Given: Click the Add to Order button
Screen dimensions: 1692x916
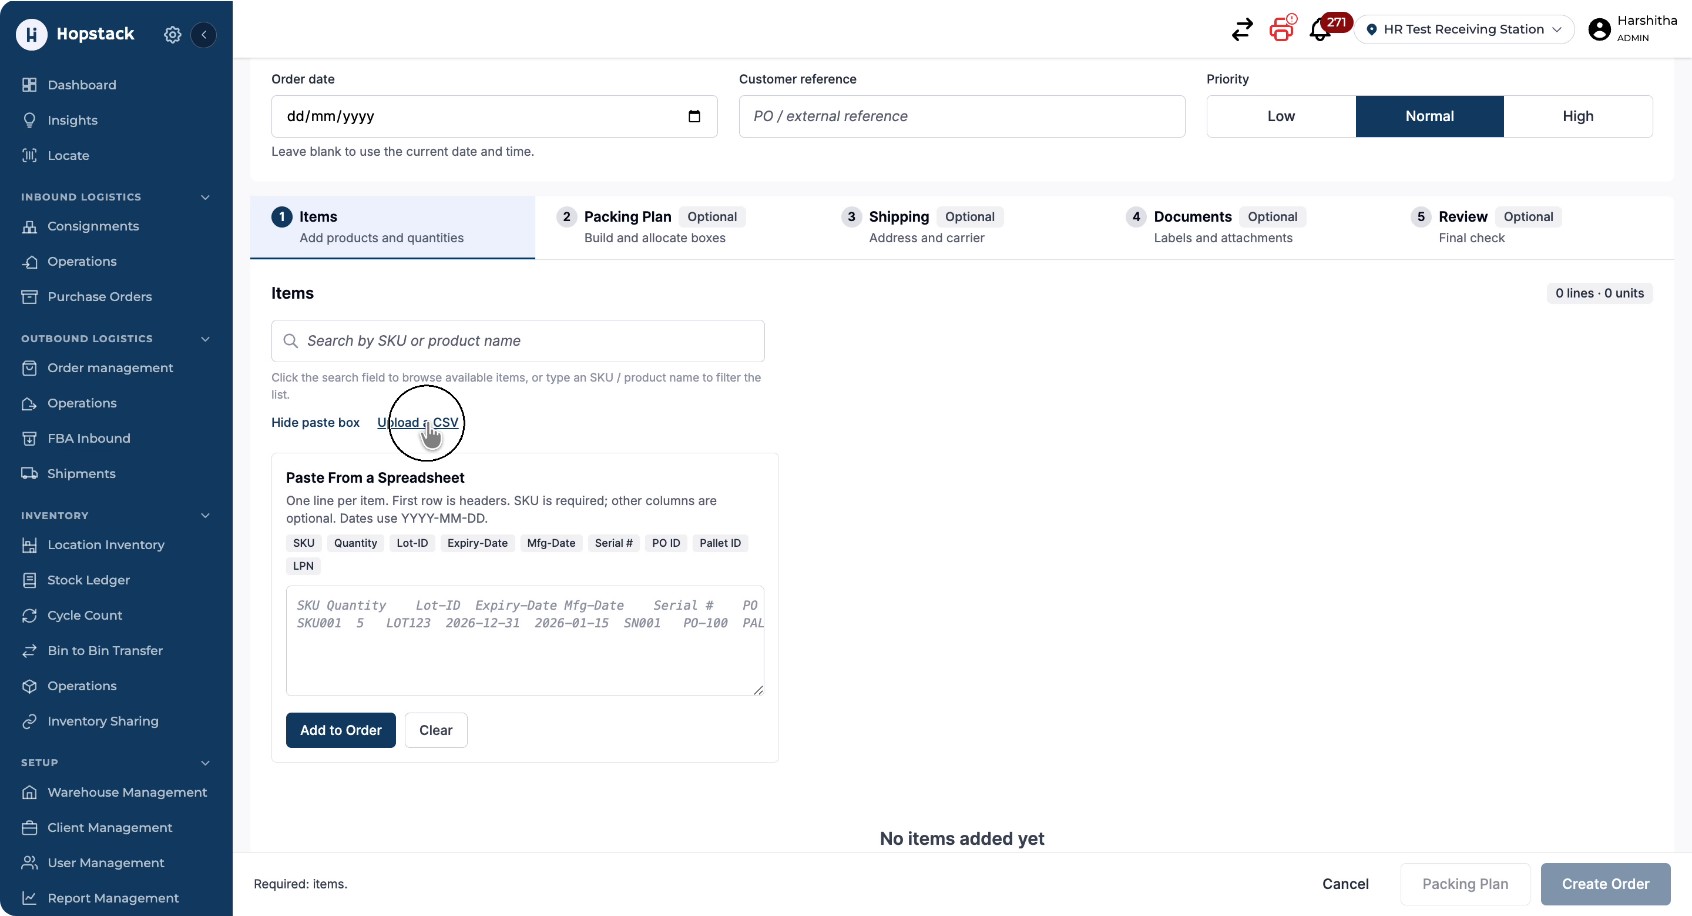Looking at the screenshot, I should point(341,730).
